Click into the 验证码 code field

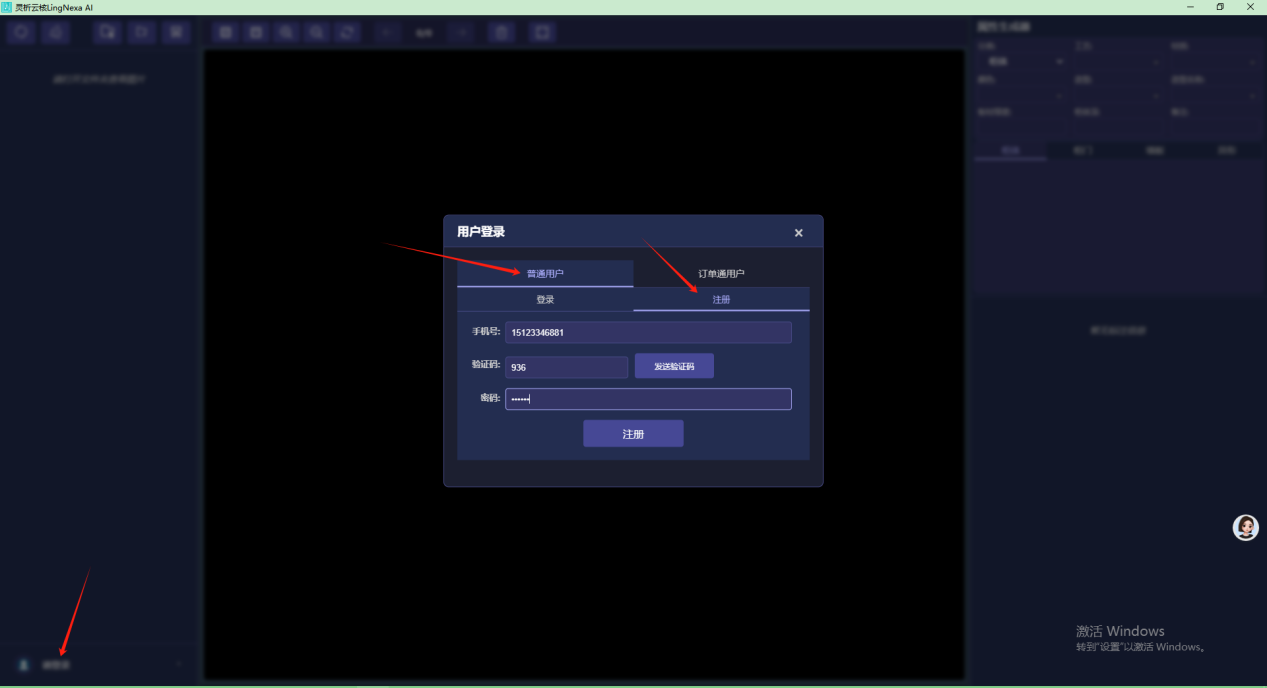(x=566, y=367)
